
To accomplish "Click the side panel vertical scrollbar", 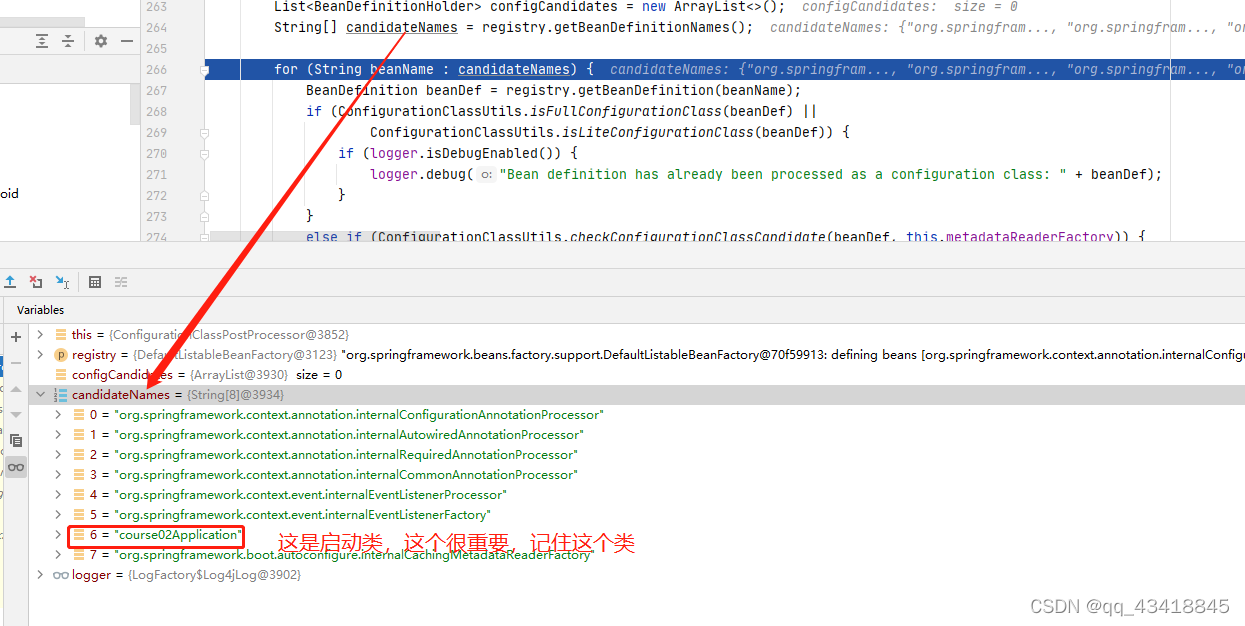I will [x=135, y=104].
